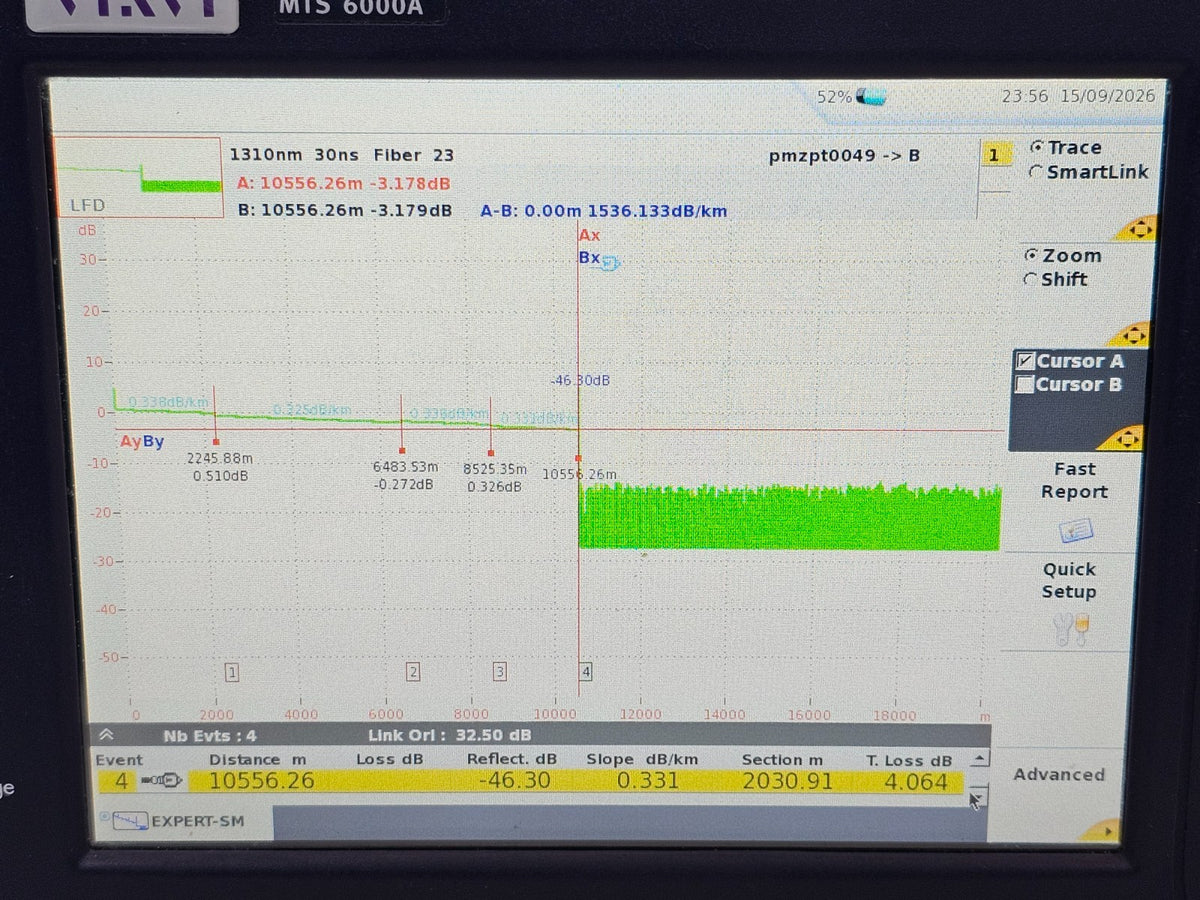Click the -46.30dB reflectance label on trace
Image resolution: width=1200 pixels, height=900 pixels.
pyautogui.click(x=580, y=381)
